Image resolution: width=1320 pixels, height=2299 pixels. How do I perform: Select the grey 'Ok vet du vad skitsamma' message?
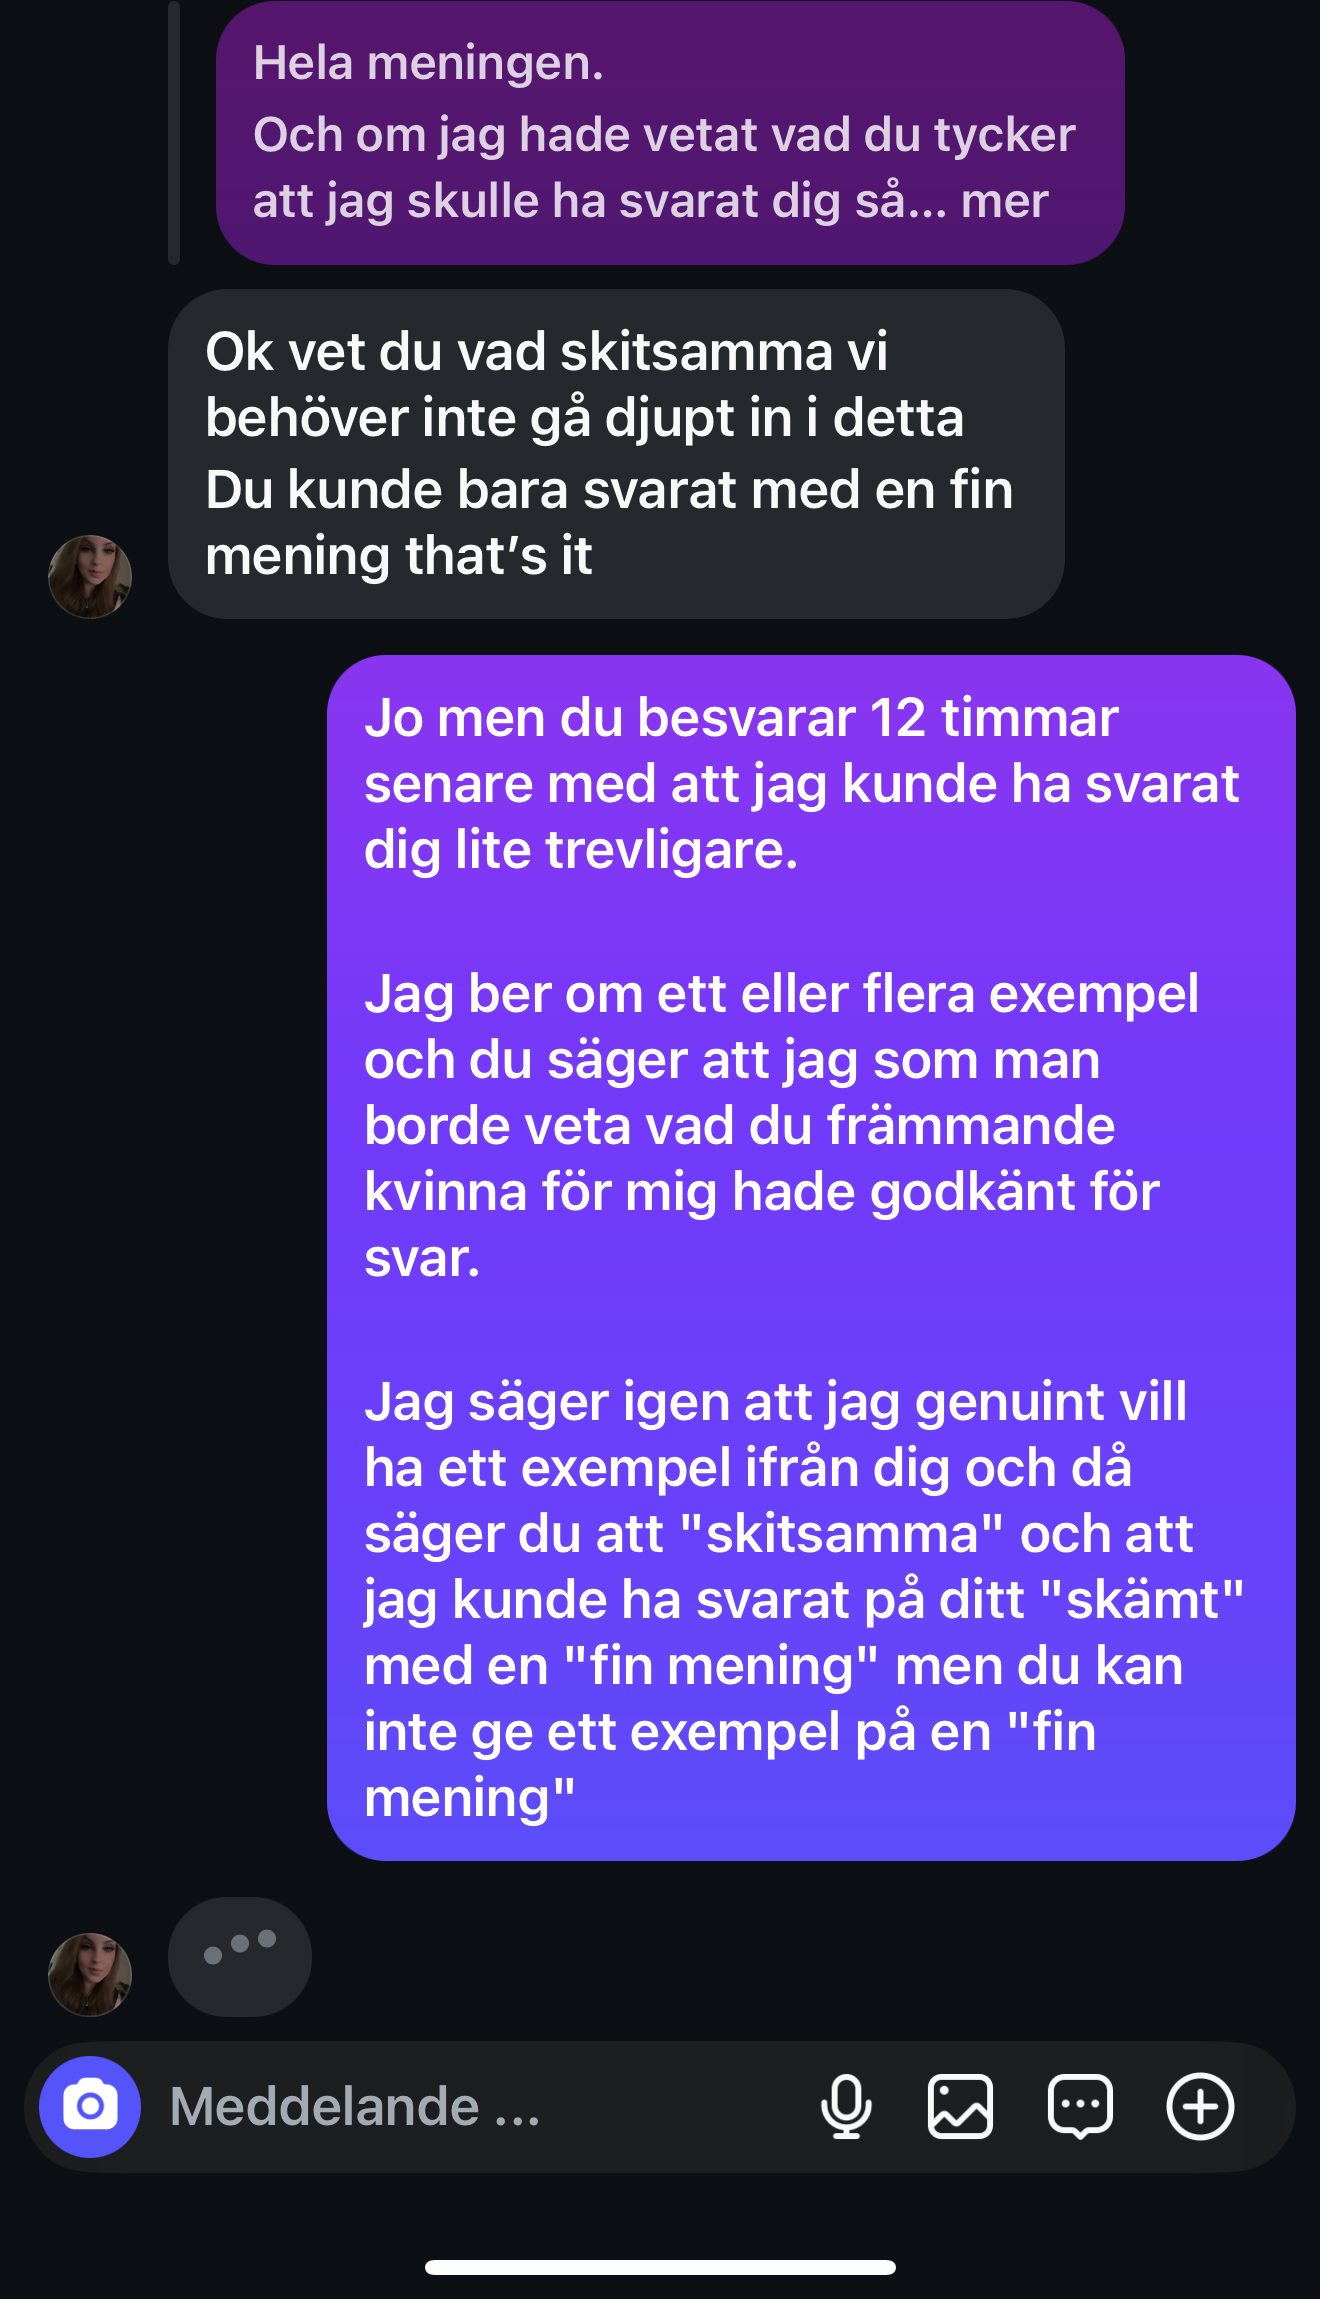[x=616, y=454]
